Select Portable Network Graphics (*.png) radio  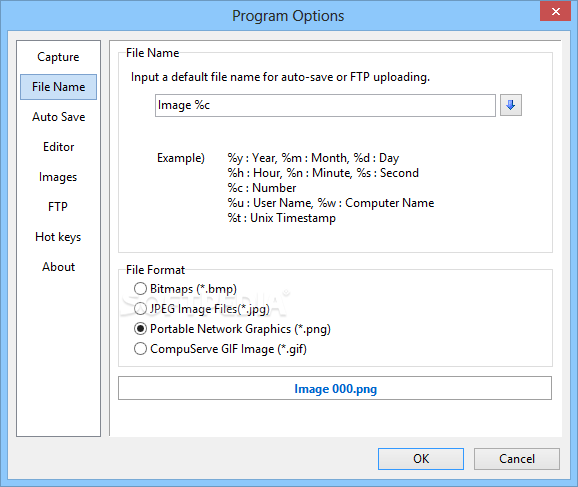point(233,329)
